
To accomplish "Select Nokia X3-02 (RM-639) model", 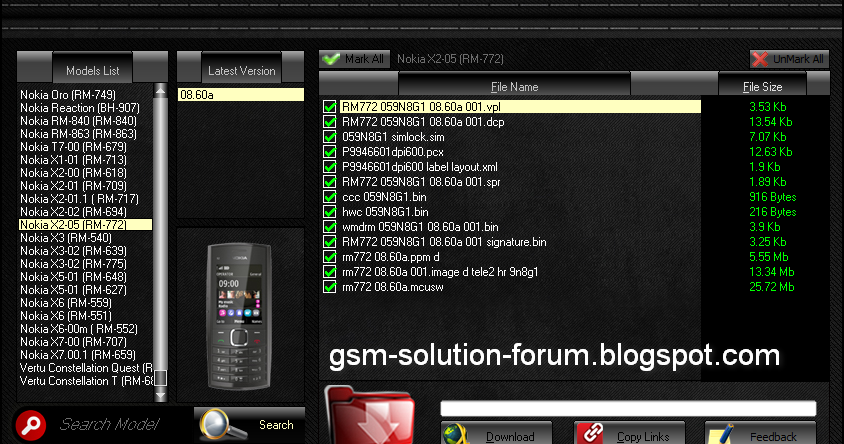I will [73, 251].
